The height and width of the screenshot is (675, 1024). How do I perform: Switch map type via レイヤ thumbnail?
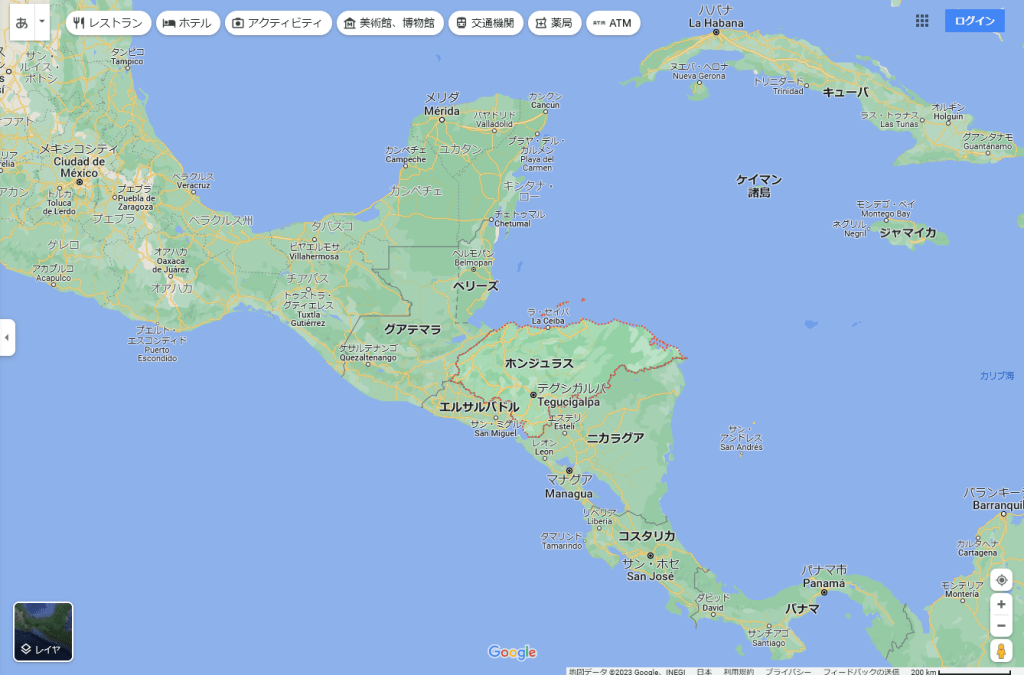(43, 631)
